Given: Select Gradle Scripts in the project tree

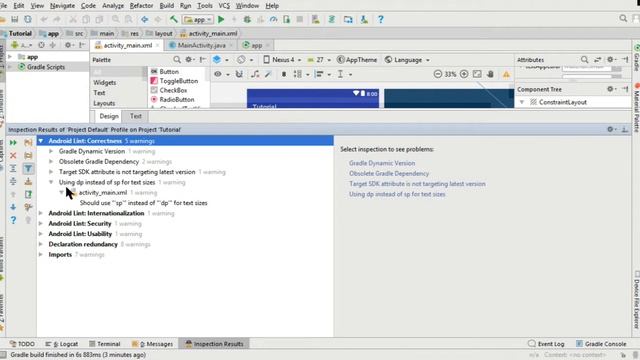Looking at the screenshot, I should point(46,67).
